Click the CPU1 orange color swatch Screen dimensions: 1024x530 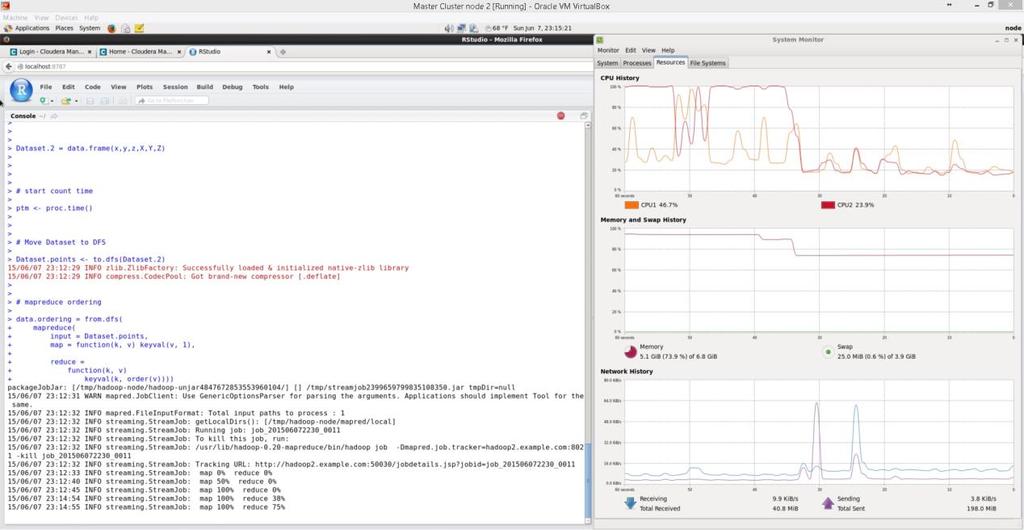tap(632, 205)
